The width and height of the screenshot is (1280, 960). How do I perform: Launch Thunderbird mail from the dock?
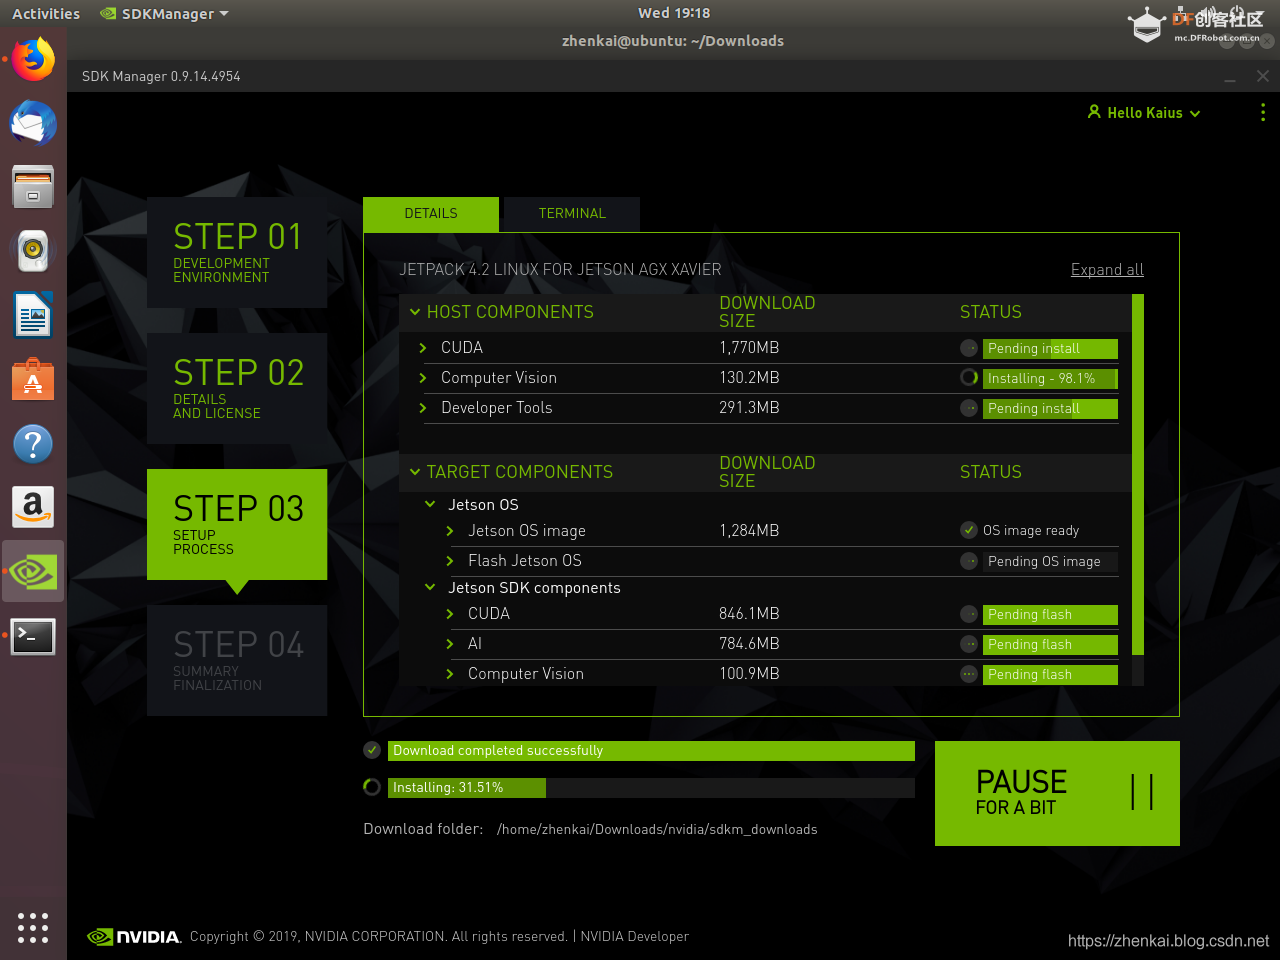(x=33, y=123)
